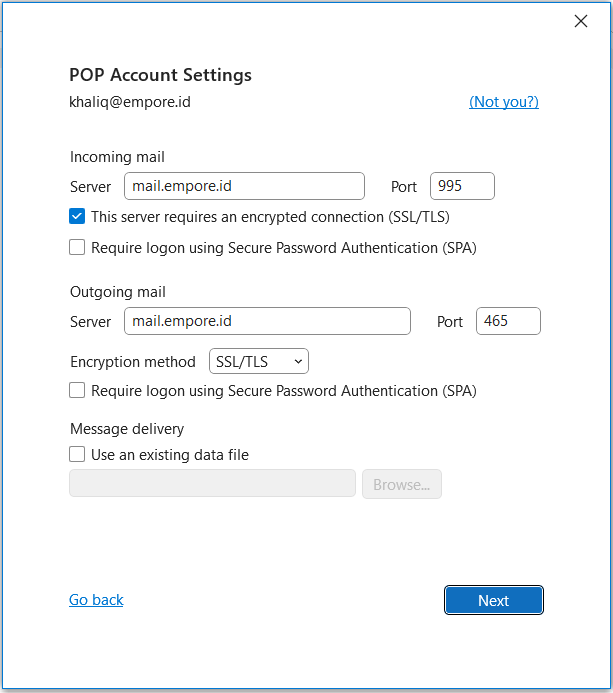Check the "Use an existing data file" box
The image size is (613, 693).
[x=77, y=454]
